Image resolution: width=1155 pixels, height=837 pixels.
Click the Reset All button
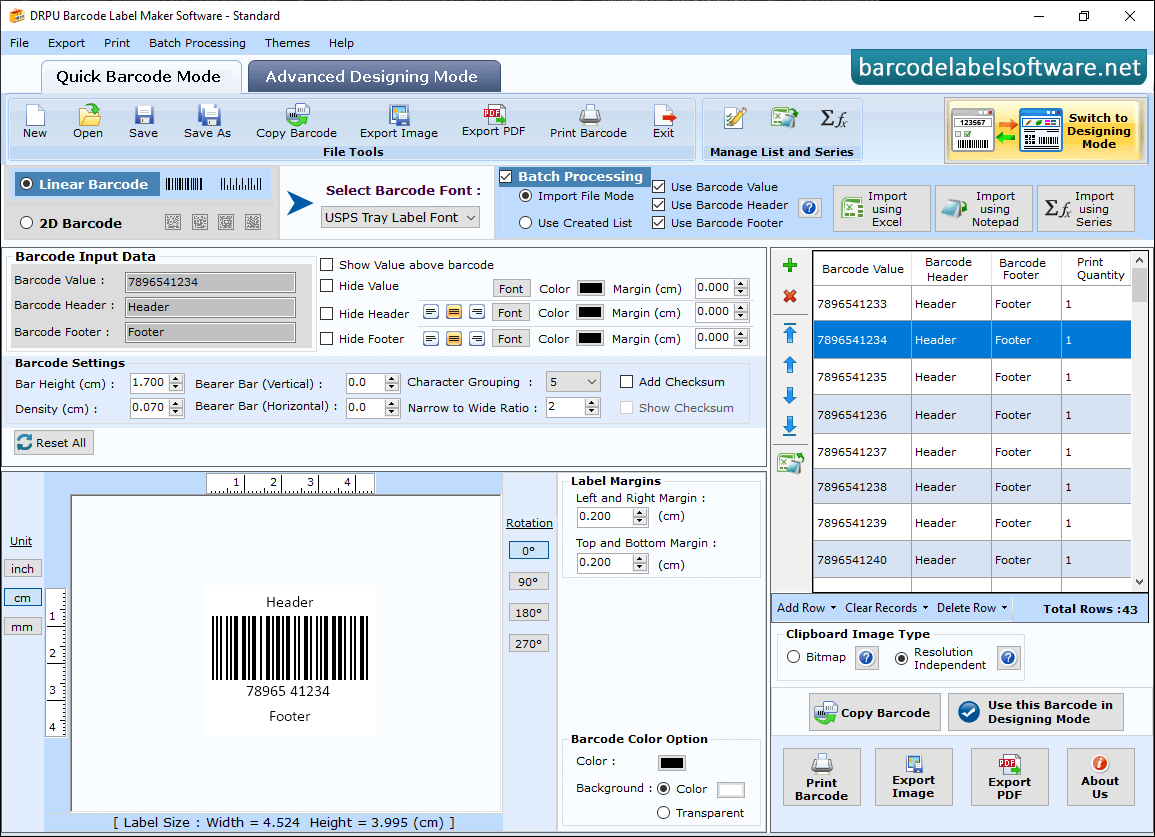[x=54, y=443]
